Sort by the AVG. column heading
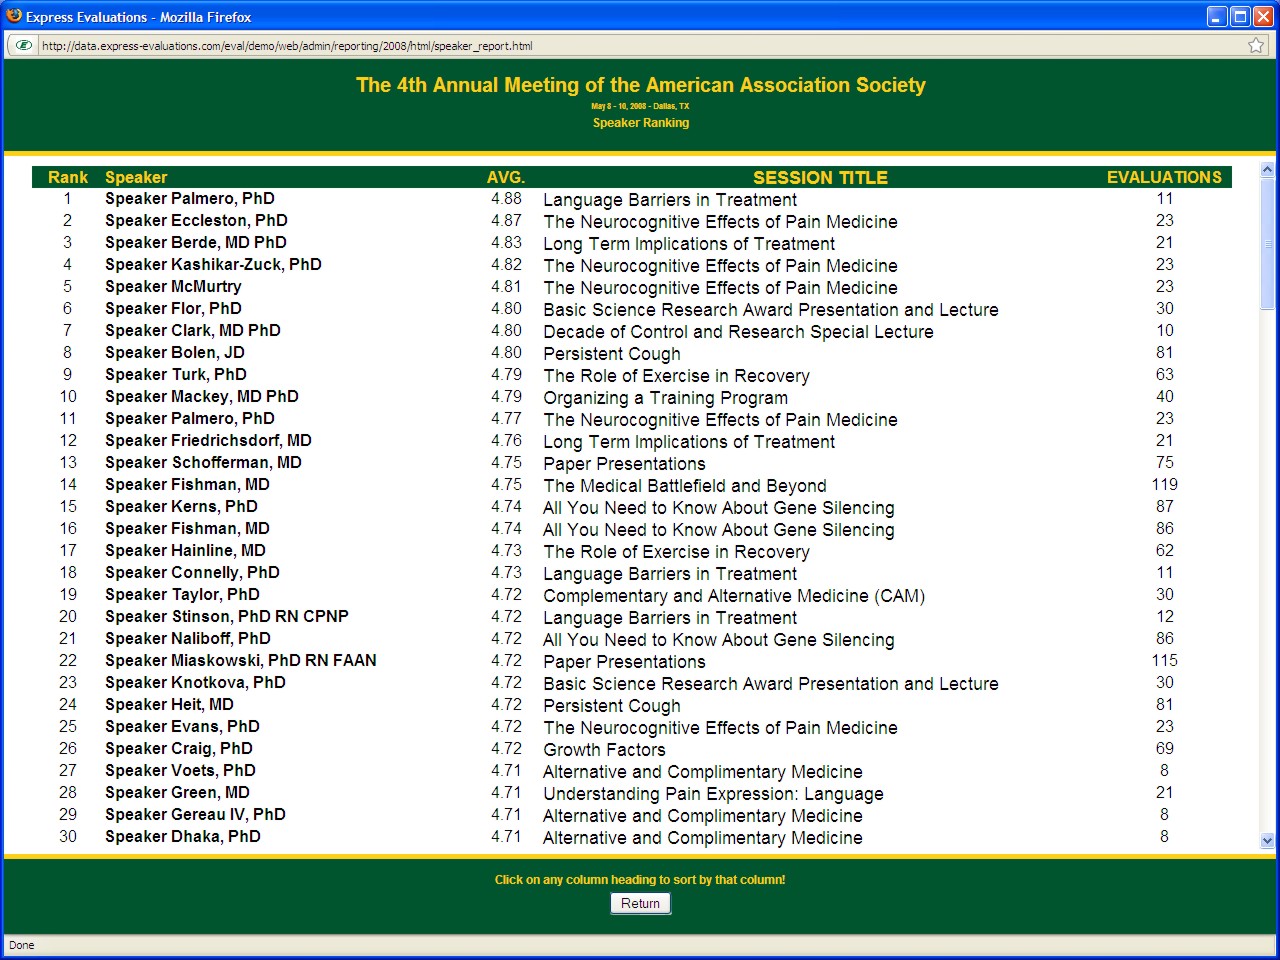Viewport: 1280px width, 960px height. [x=505, y=177]
